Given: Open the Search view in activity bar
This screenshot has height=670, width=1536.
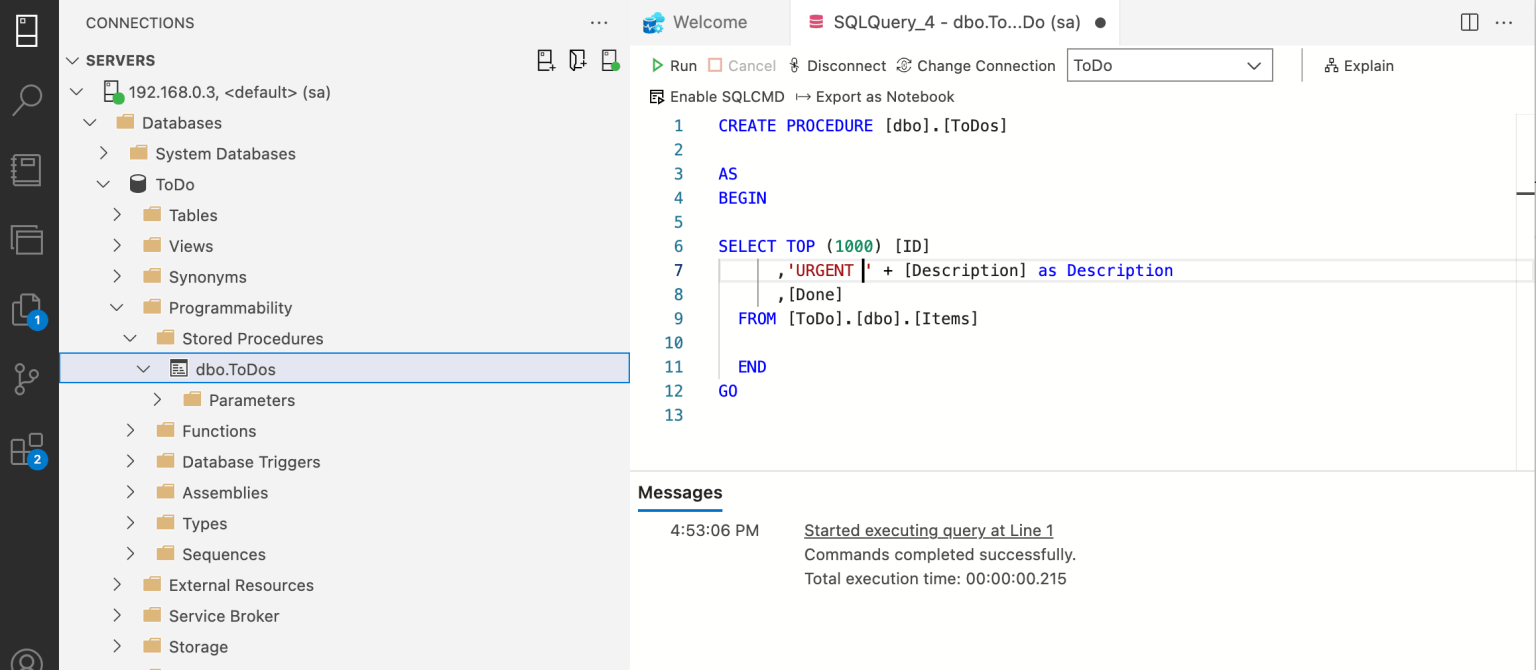Looking at the screenshot, I should tap(27, 99).
